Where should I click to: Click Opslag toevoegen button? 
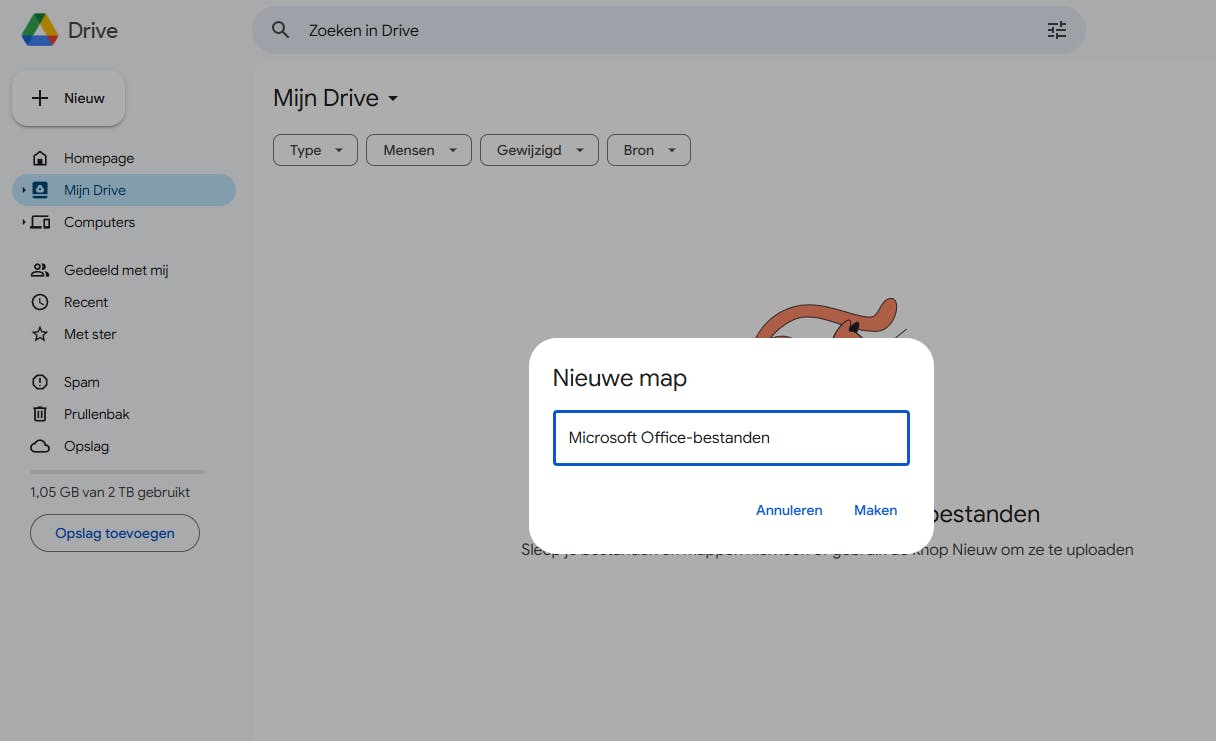(115, 533)
